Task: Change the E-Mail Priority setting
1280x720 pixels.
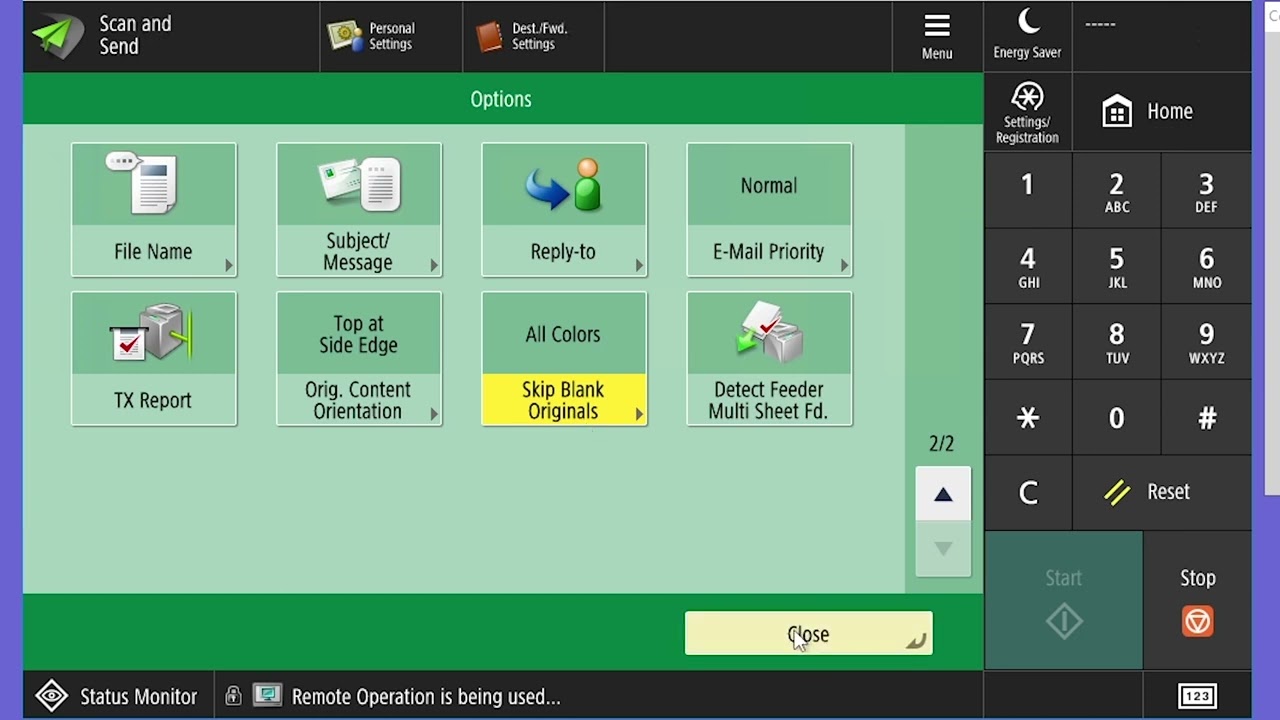Action: point(769,210)
